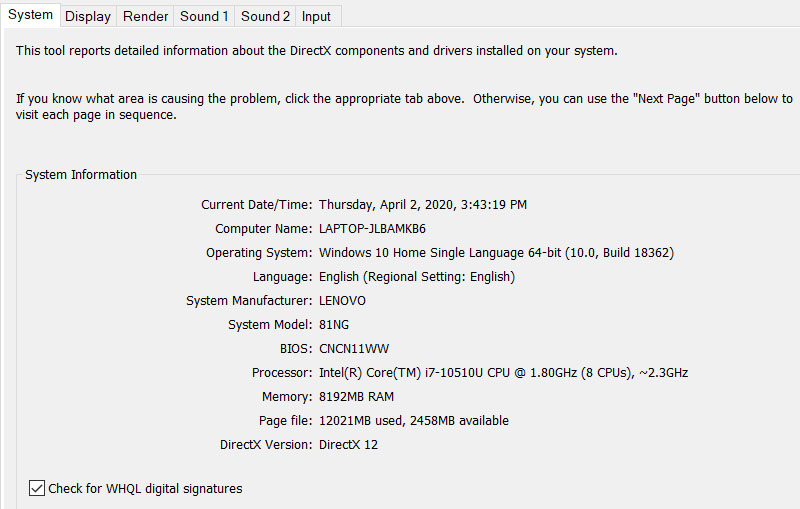
Task: Click the System Model value 81NG
Action: [x=334, y=325]
